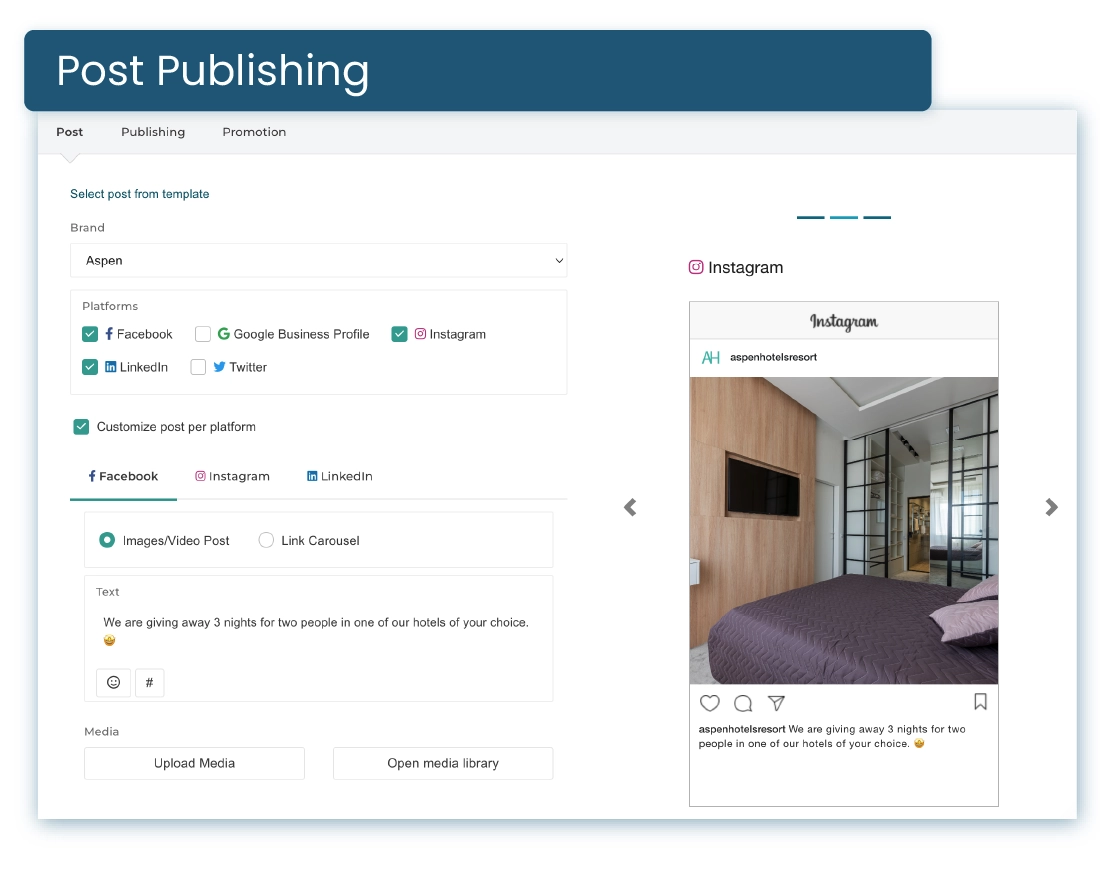Click the caption text under preview image
The height and width of the screenshot is (880, 1100).
[x=832, y=736]
